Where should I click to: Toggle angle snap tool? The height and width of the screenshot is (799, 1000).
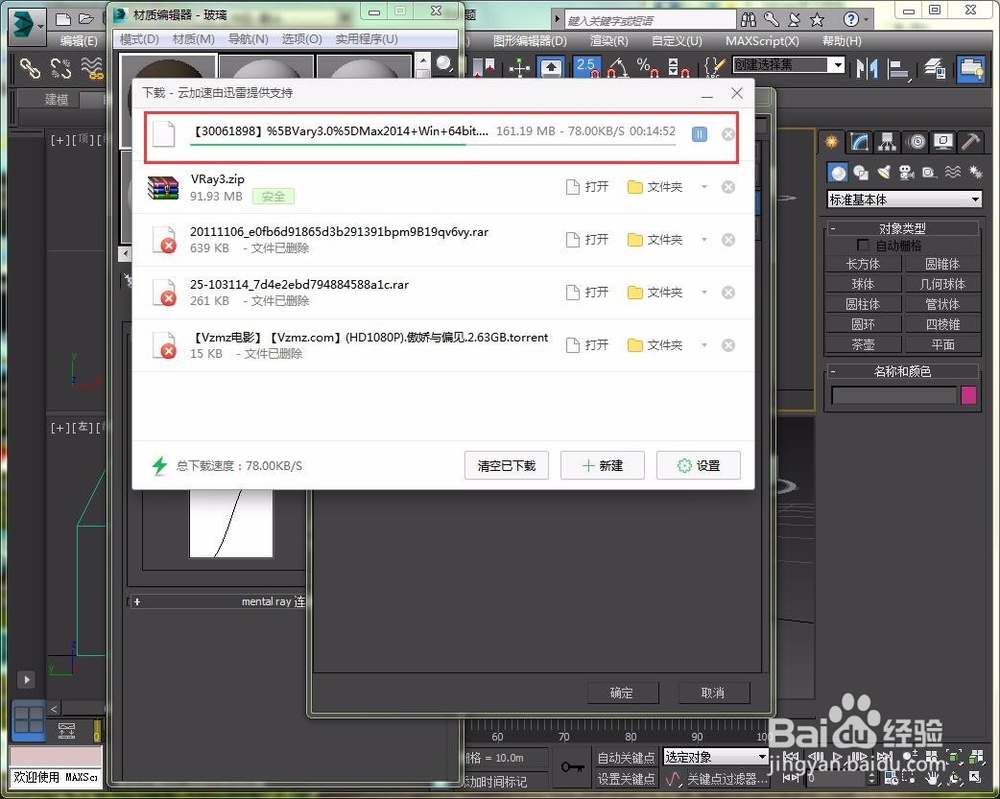[617, 68]
